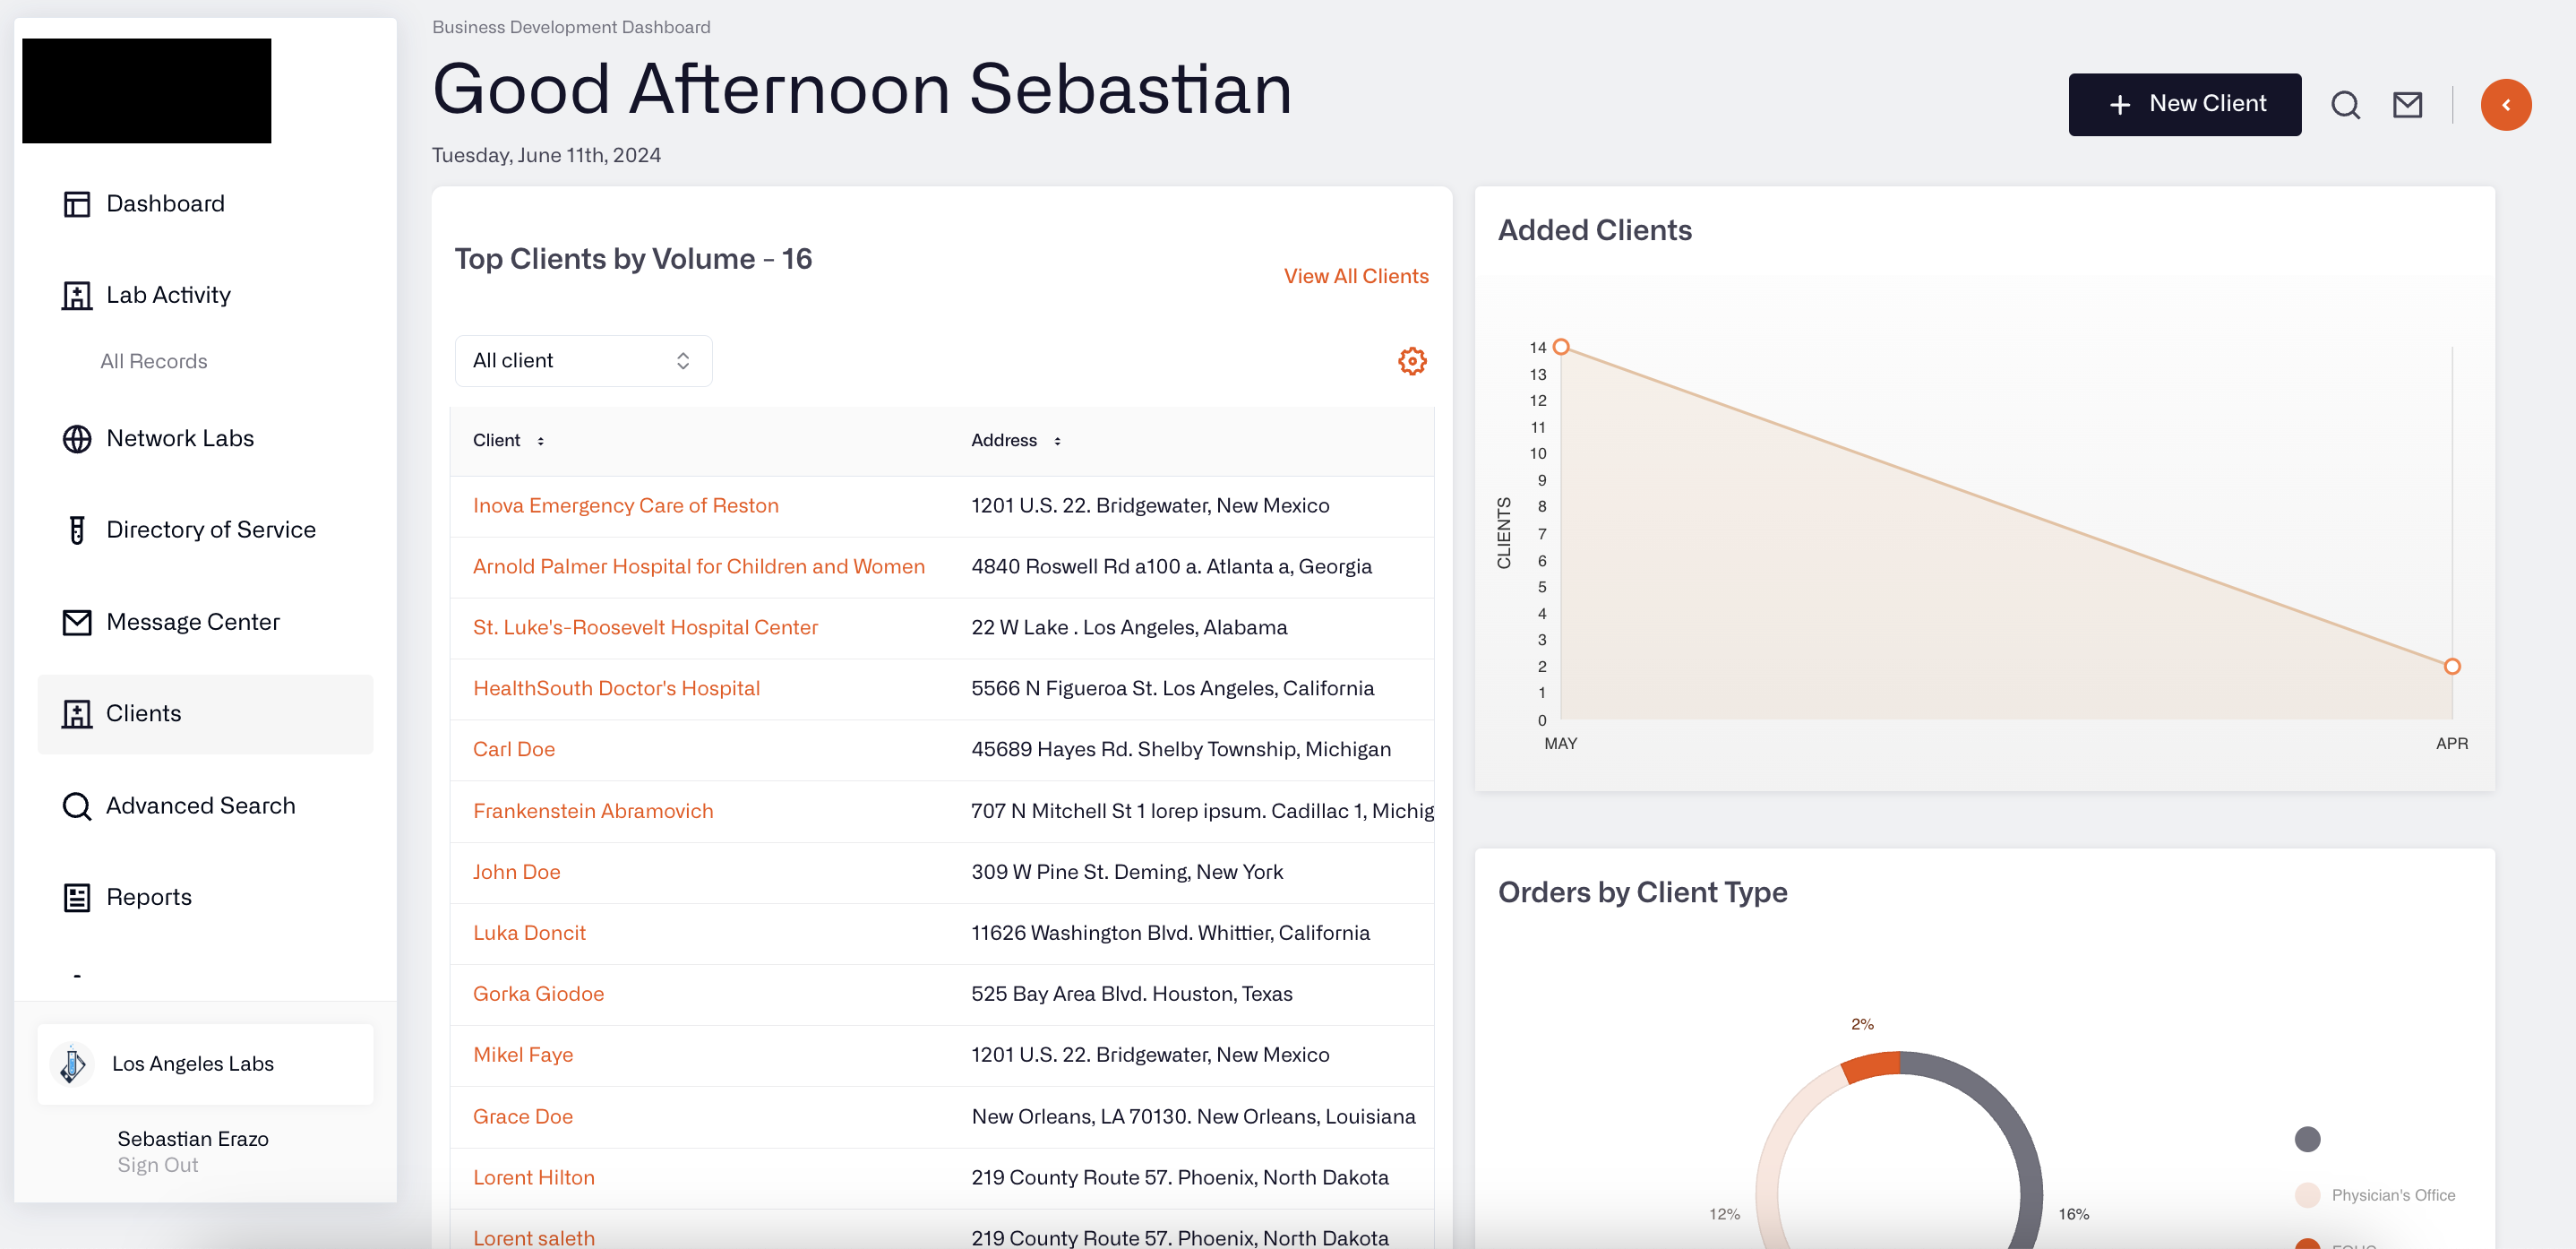This screenshot has height=1249, width=2576.
Task: Click the search magnifier in top bar
Action: pyautogui.click(x=2346, y=105)
